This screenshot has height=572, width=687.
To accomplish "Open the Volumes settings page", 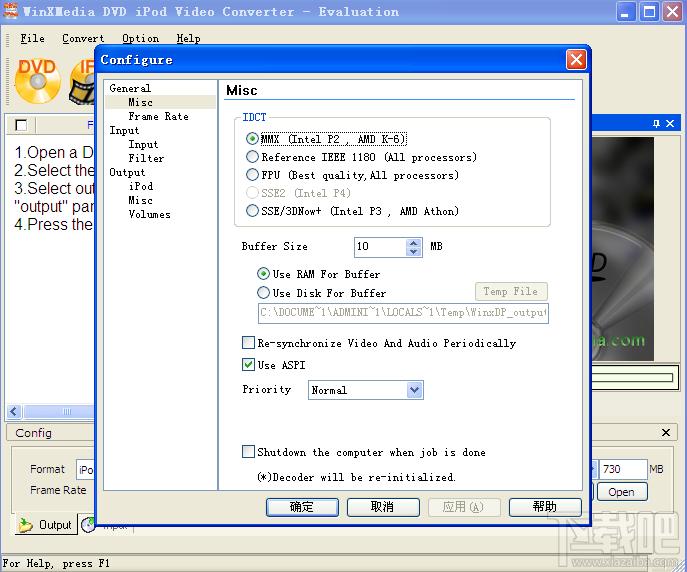I will 149,214.
